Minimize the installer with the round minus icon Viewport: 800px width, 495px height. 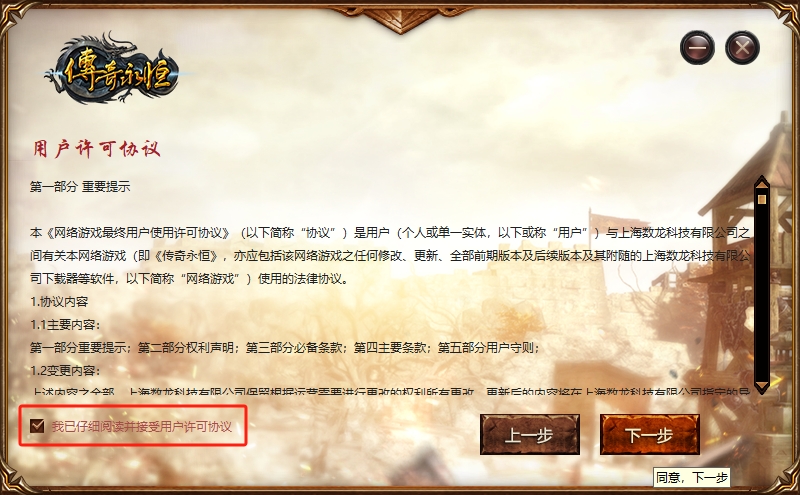[697, 48]
